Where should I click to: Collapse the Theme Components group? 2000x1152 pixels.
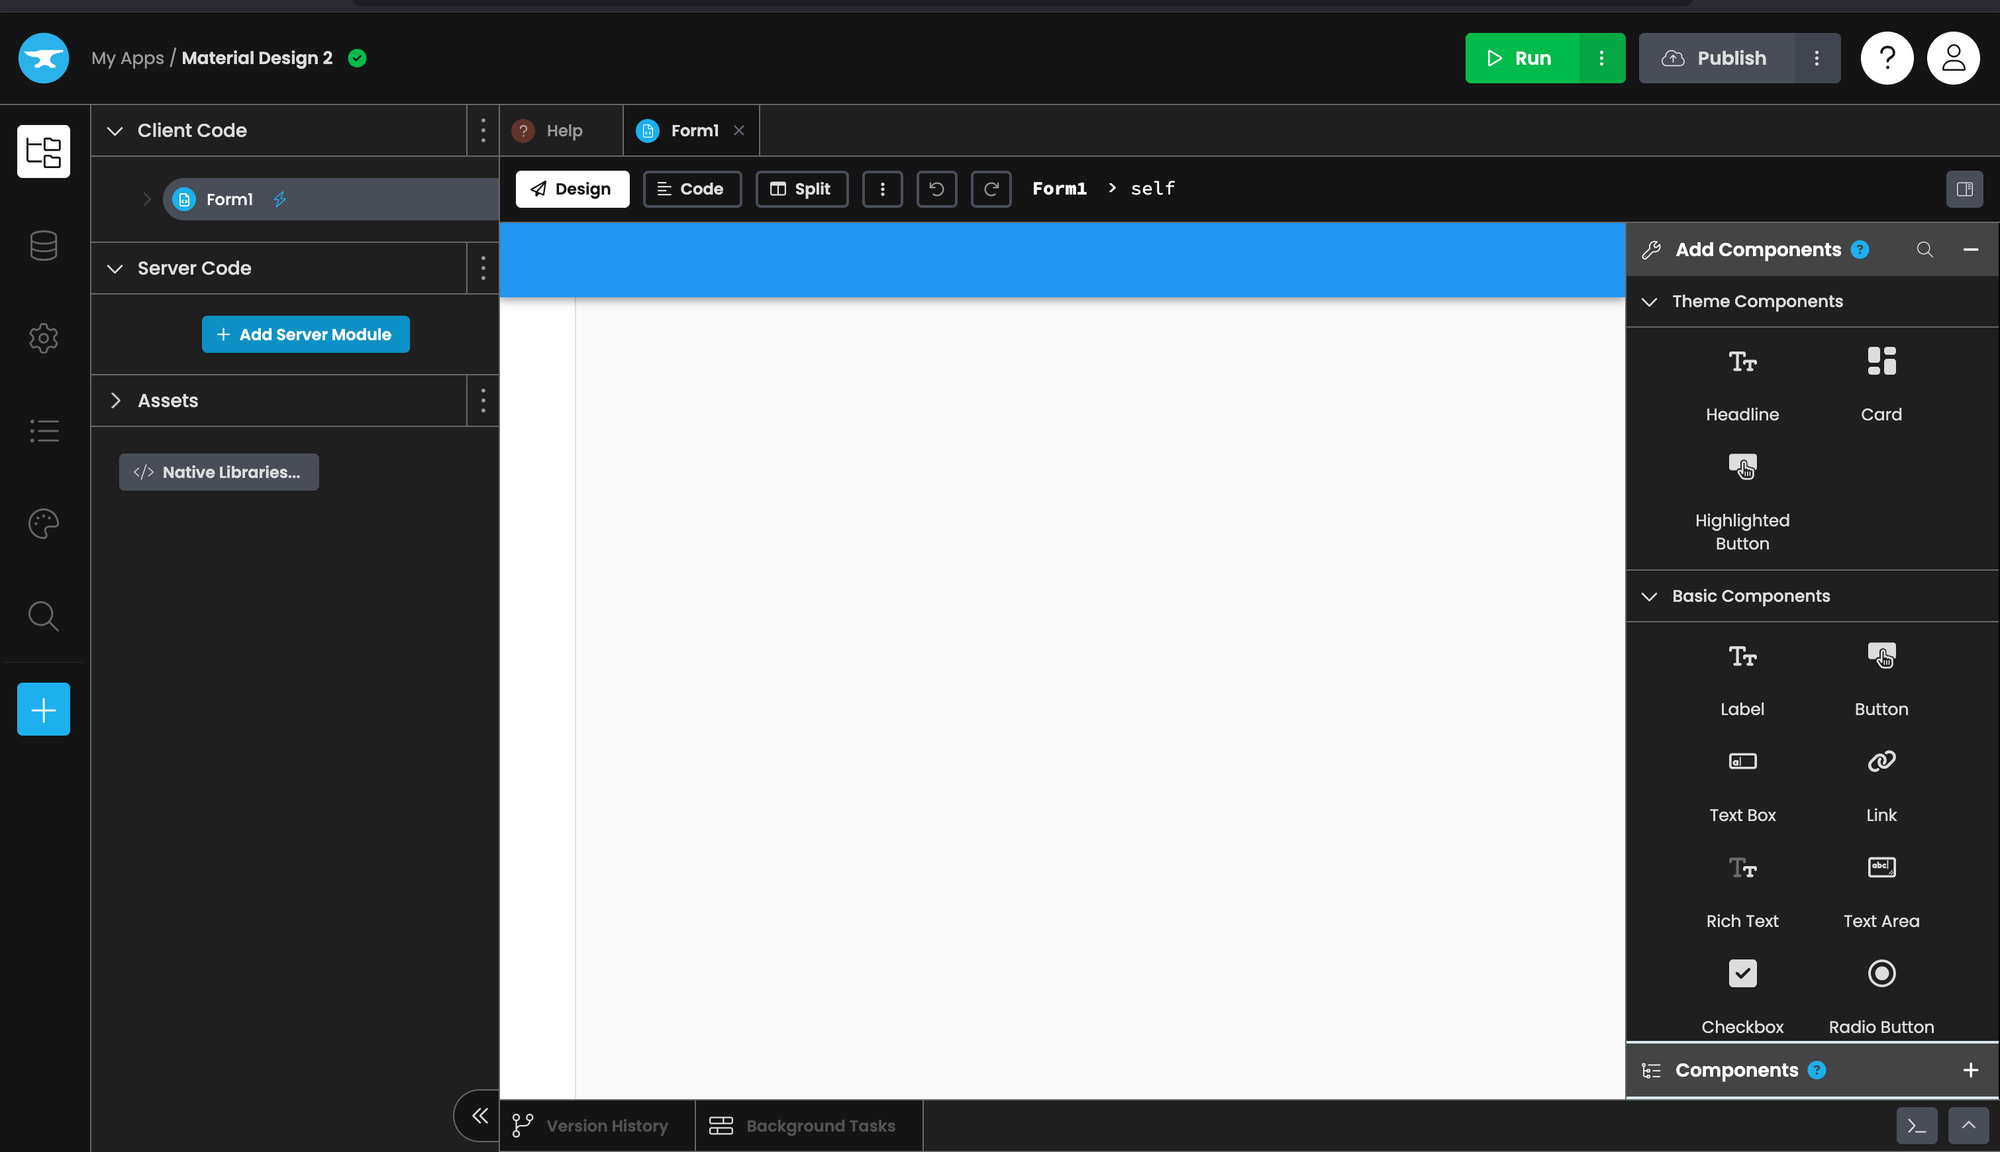[1649, 302]
